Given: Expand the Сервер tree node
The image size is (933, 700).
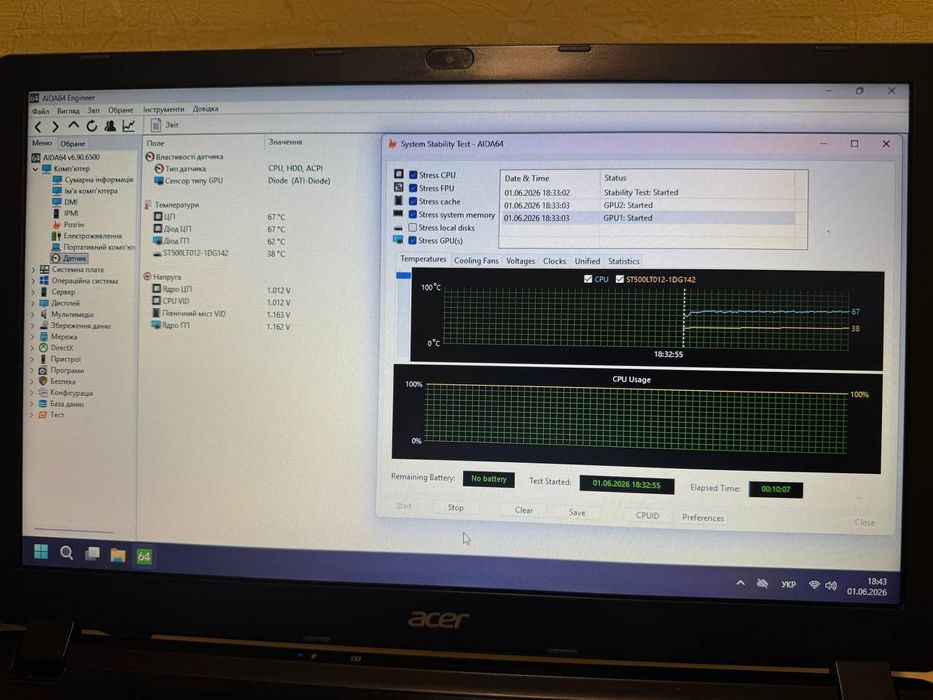Looking at the screenshot, I should point(33,292).
